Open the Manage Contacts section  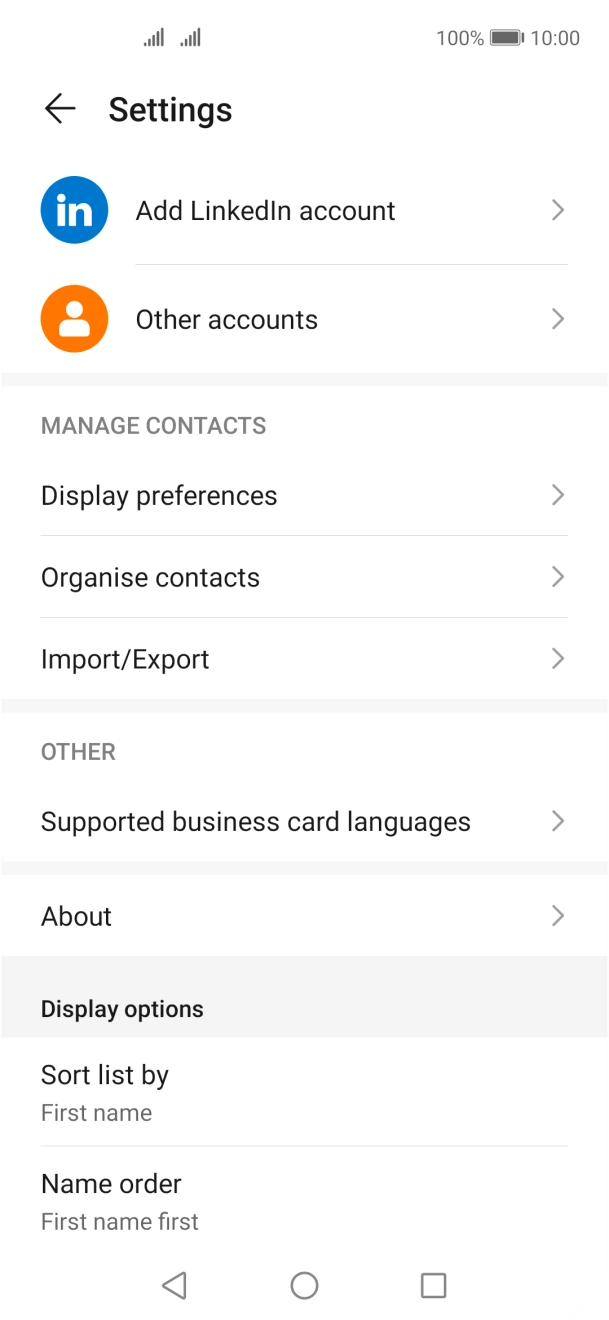click(x=153, y=425)
